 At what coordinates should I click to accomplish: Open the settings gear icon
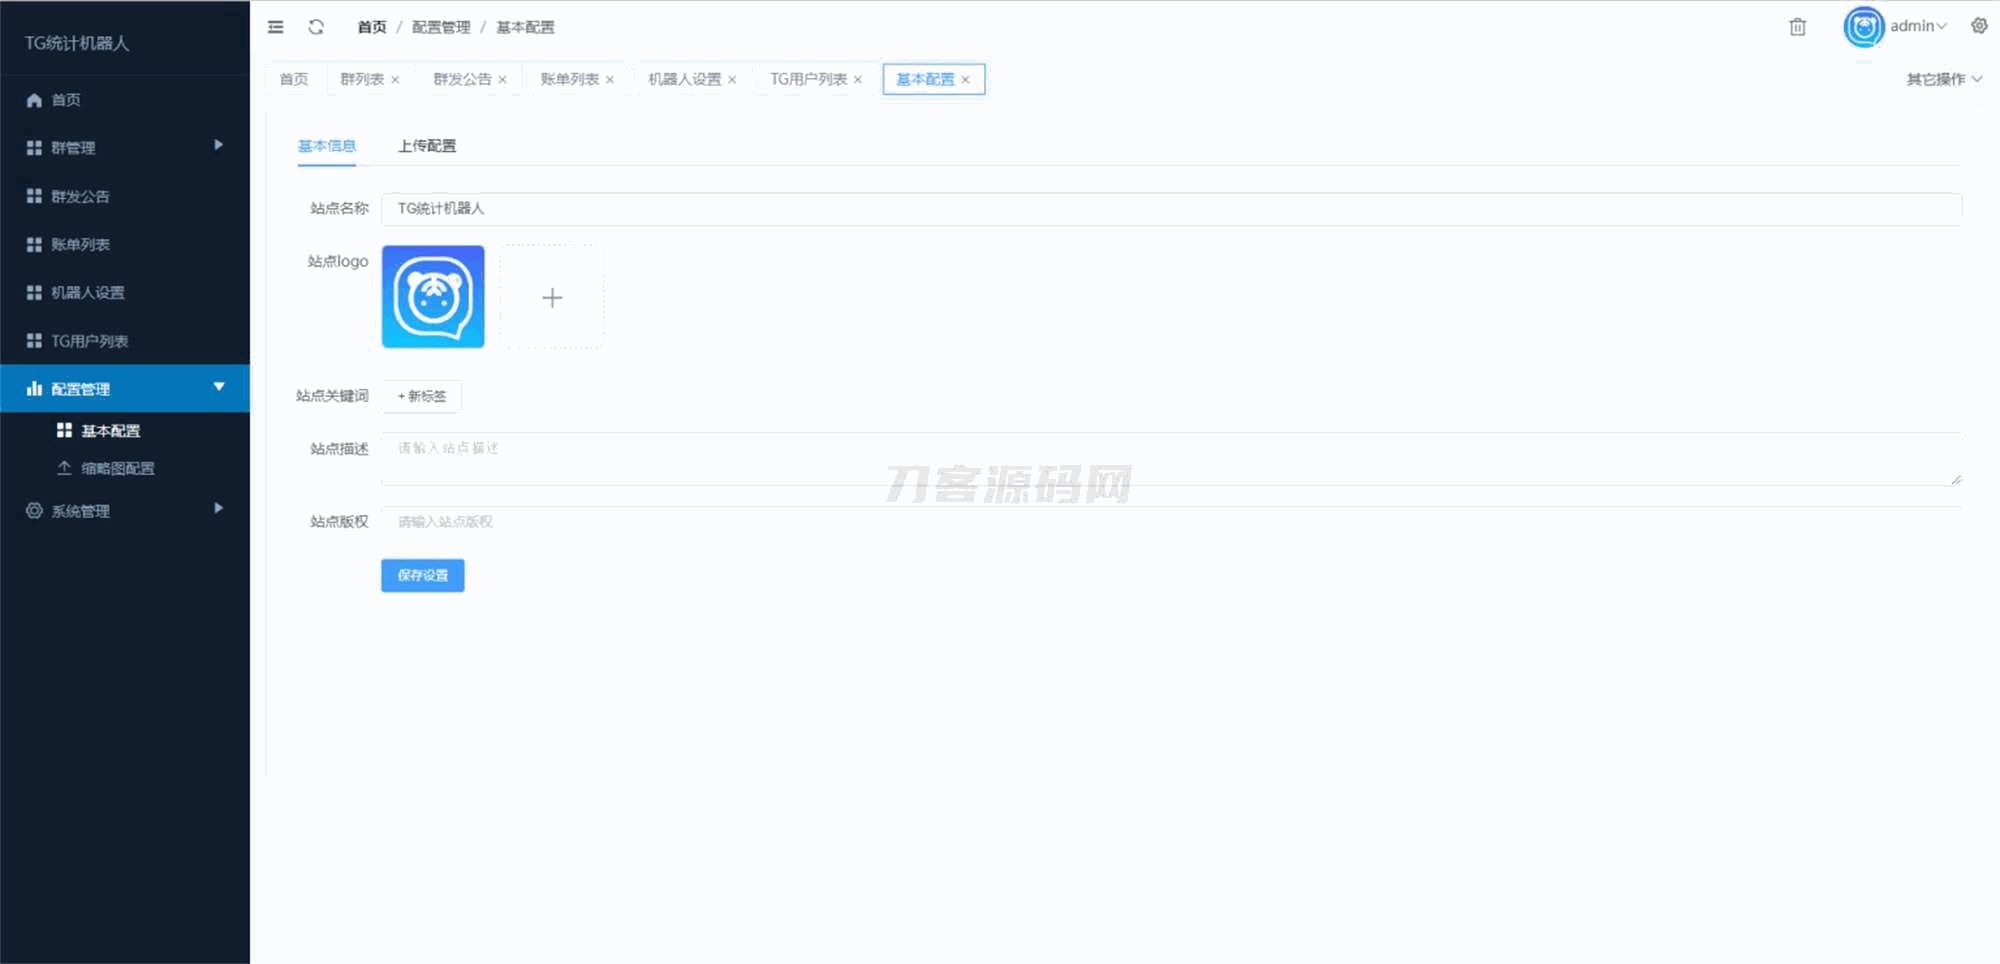point(1978,26)
